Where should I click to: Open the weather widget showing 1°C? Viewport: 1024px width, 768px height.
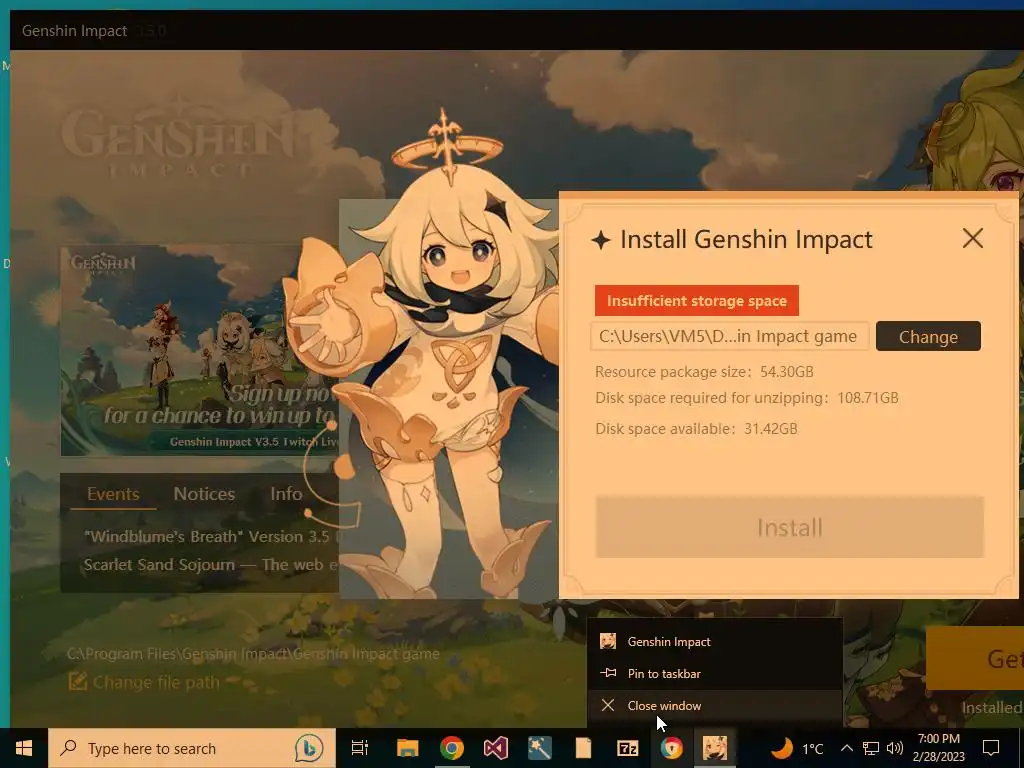pyautogui.click(x=796, y=748)
